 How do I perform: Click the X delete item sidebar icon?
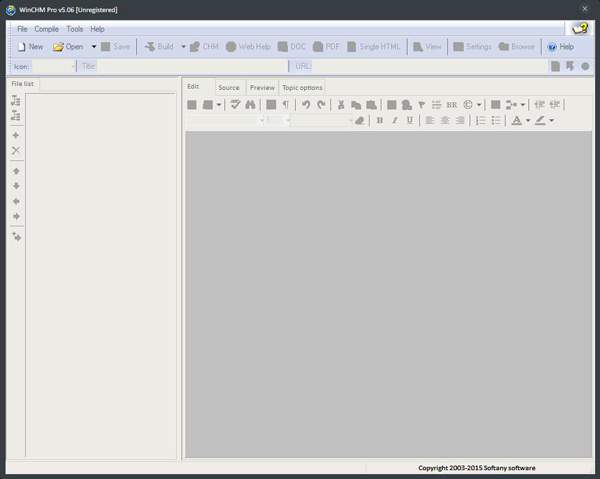(x=16, y=150)
